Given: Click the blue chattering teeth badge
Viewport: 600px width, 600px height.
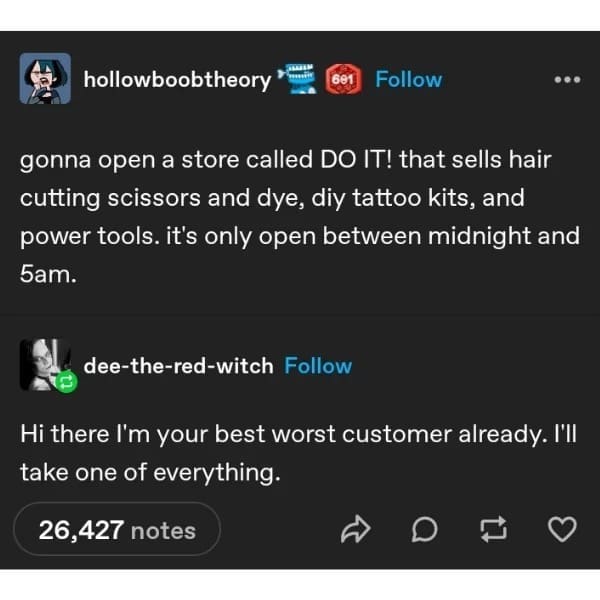Looking at the screenshot, I should point(298,79).
